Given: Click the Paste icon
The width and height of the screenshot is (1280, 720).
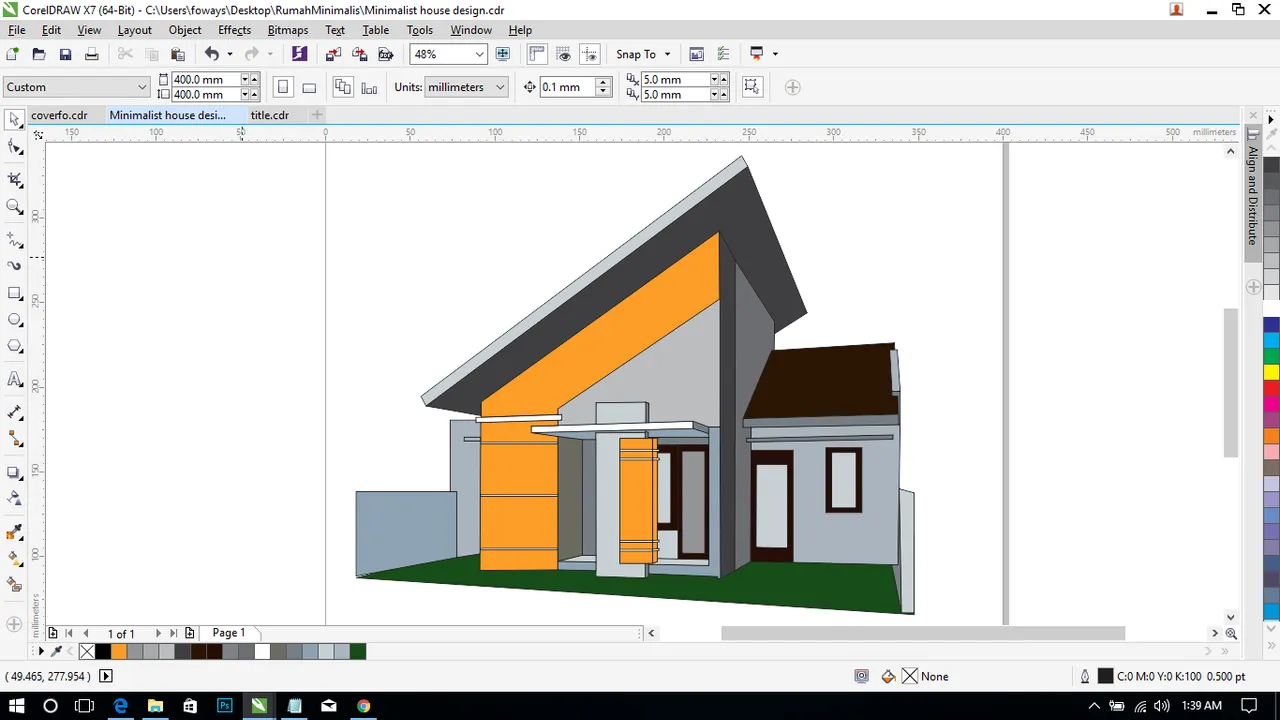Looking at the screenshot, I should pos(178,54).
